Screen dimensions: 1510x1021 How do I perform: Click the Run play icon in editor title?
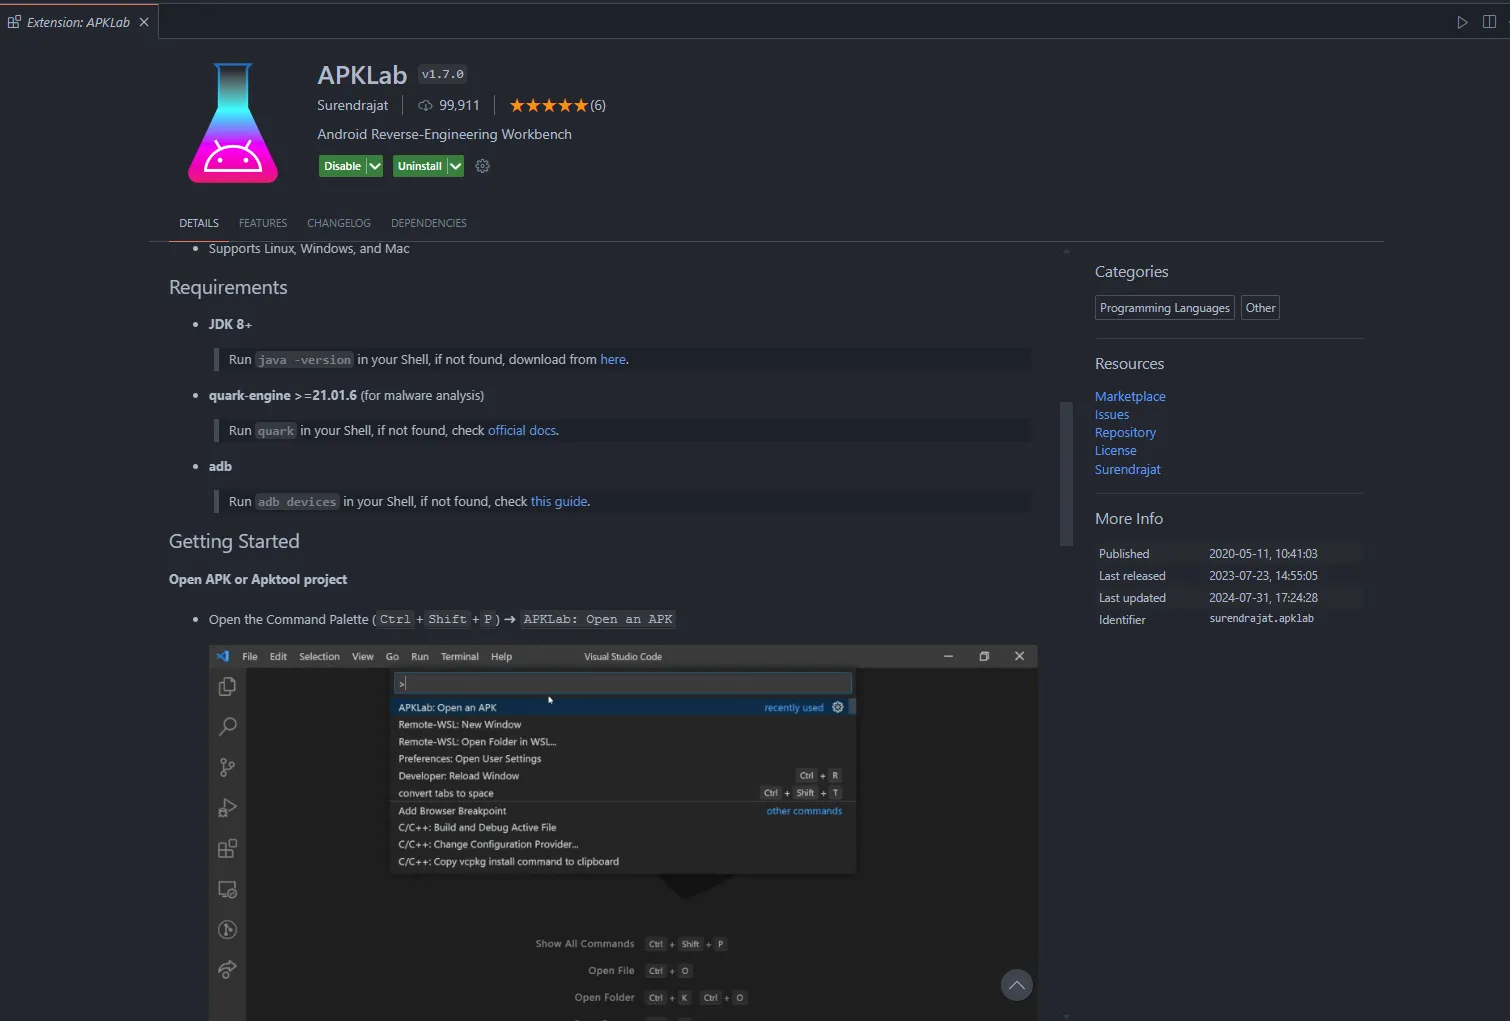[x=1462, y=22]
